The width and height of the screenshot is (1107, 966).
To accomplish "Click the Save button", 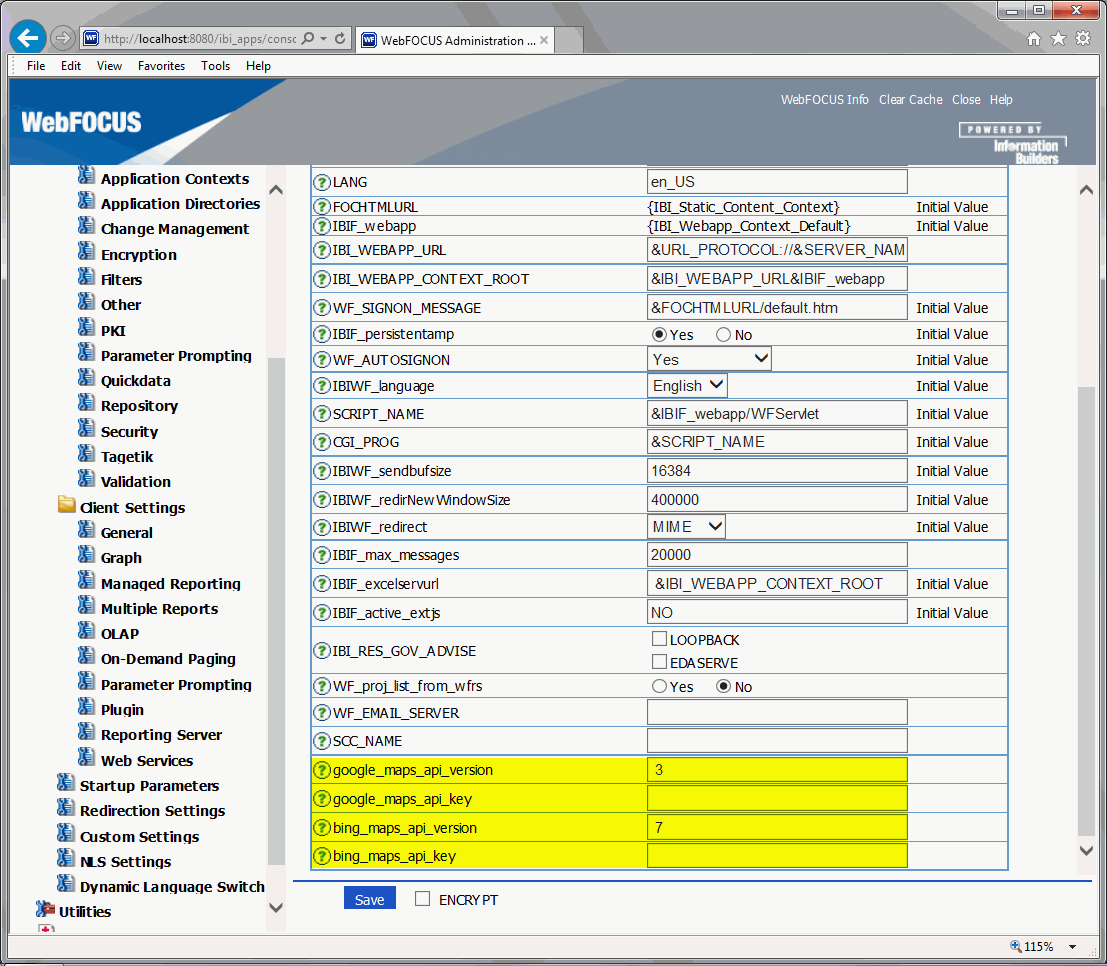I will point(369,899).
